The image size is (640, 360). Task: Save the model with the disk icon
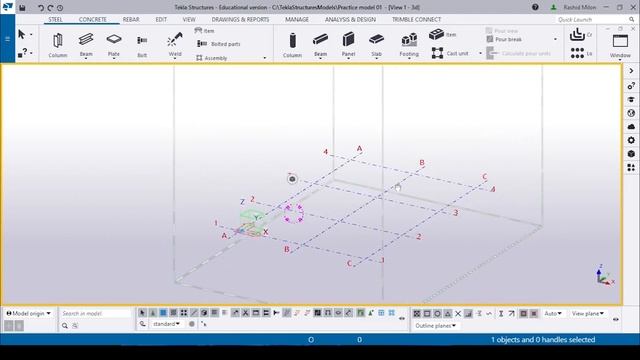pyautogui.click(x=22, y=7)
